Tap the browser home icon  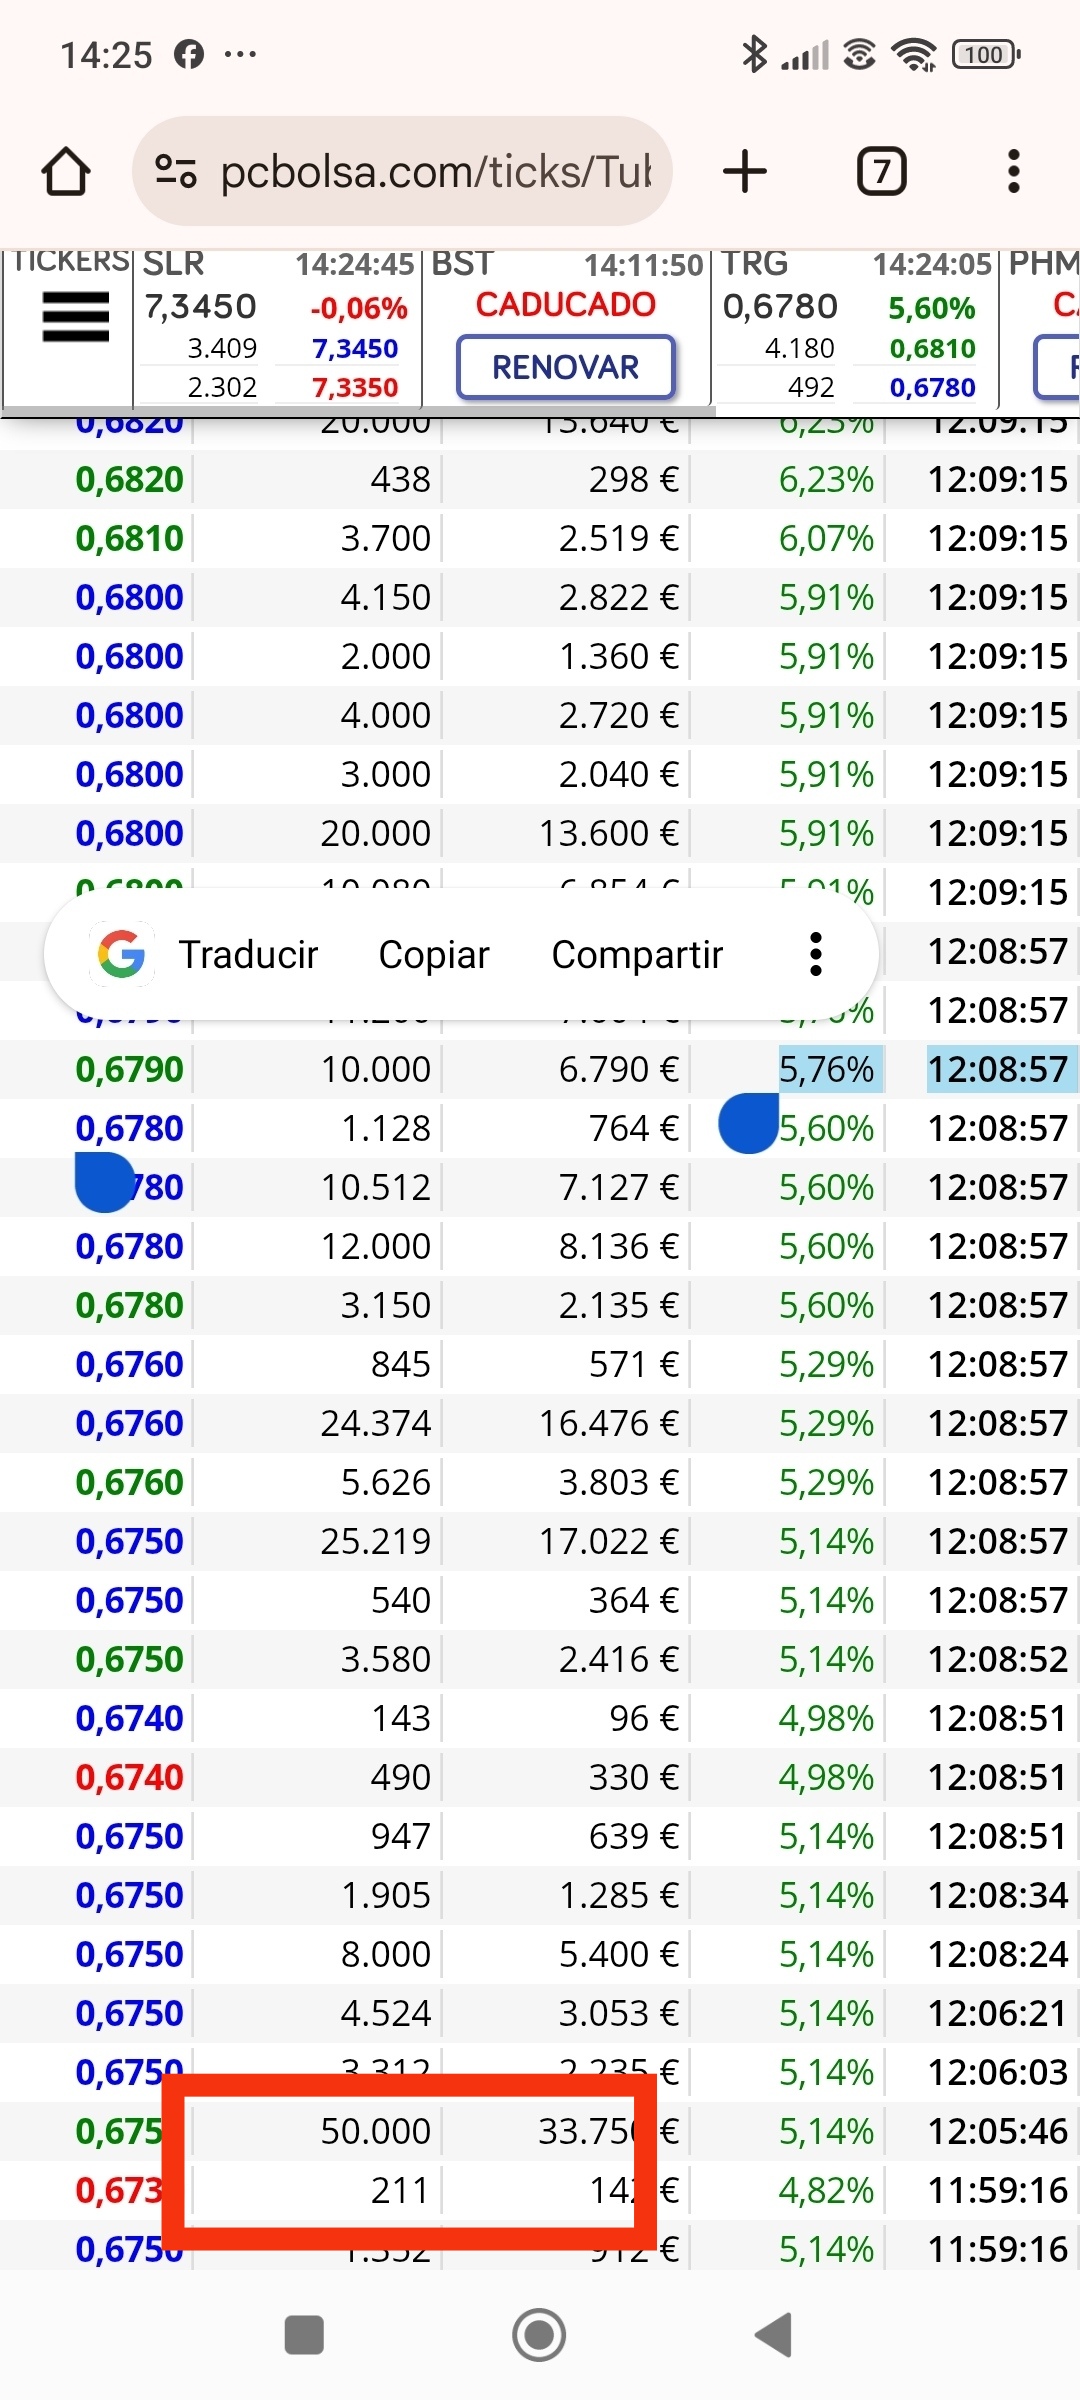click(66, 171)
